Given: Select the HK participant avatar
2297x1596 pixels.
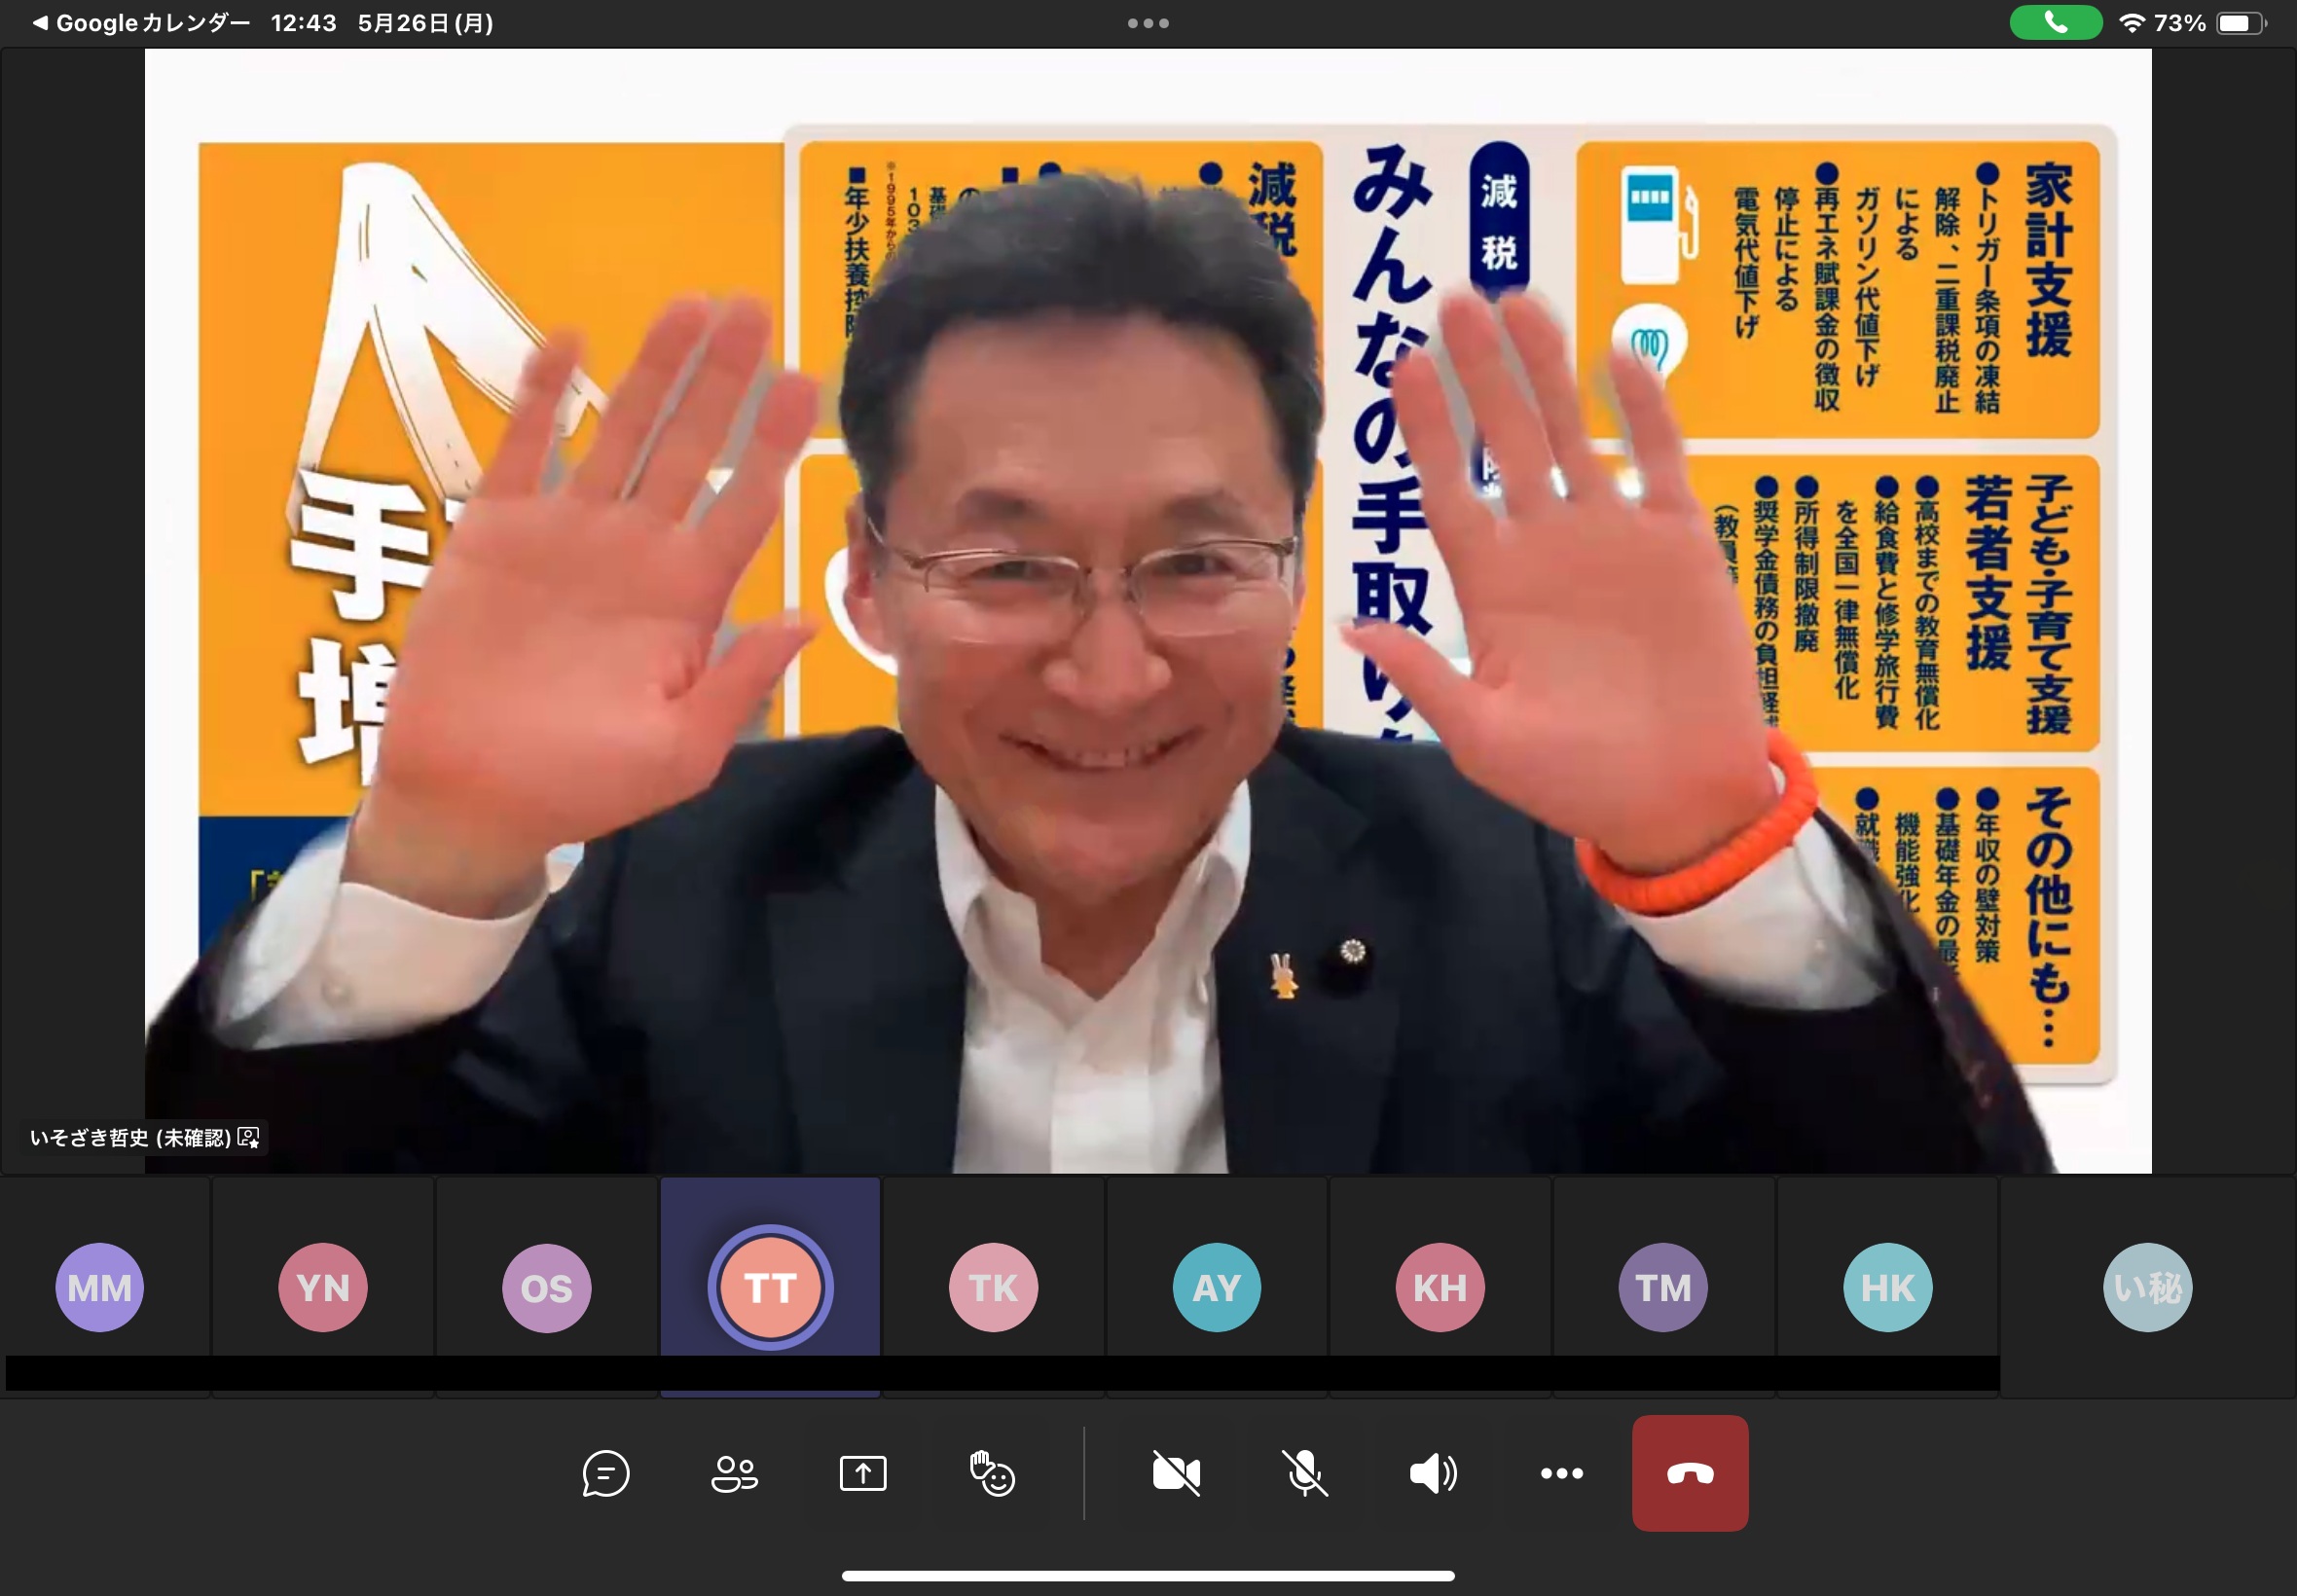Looking at the screenshot, I should [x=1887, y=1287].
